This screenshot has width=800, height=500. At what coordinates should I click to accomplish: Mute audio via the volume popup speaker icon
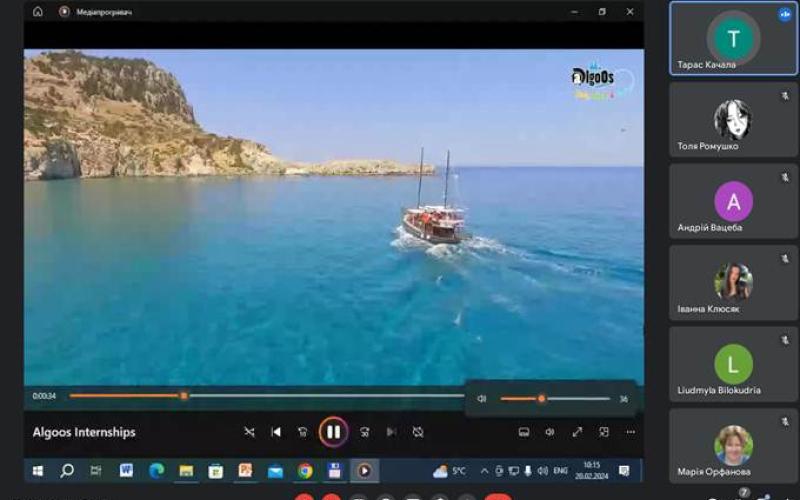coord(482,398)
